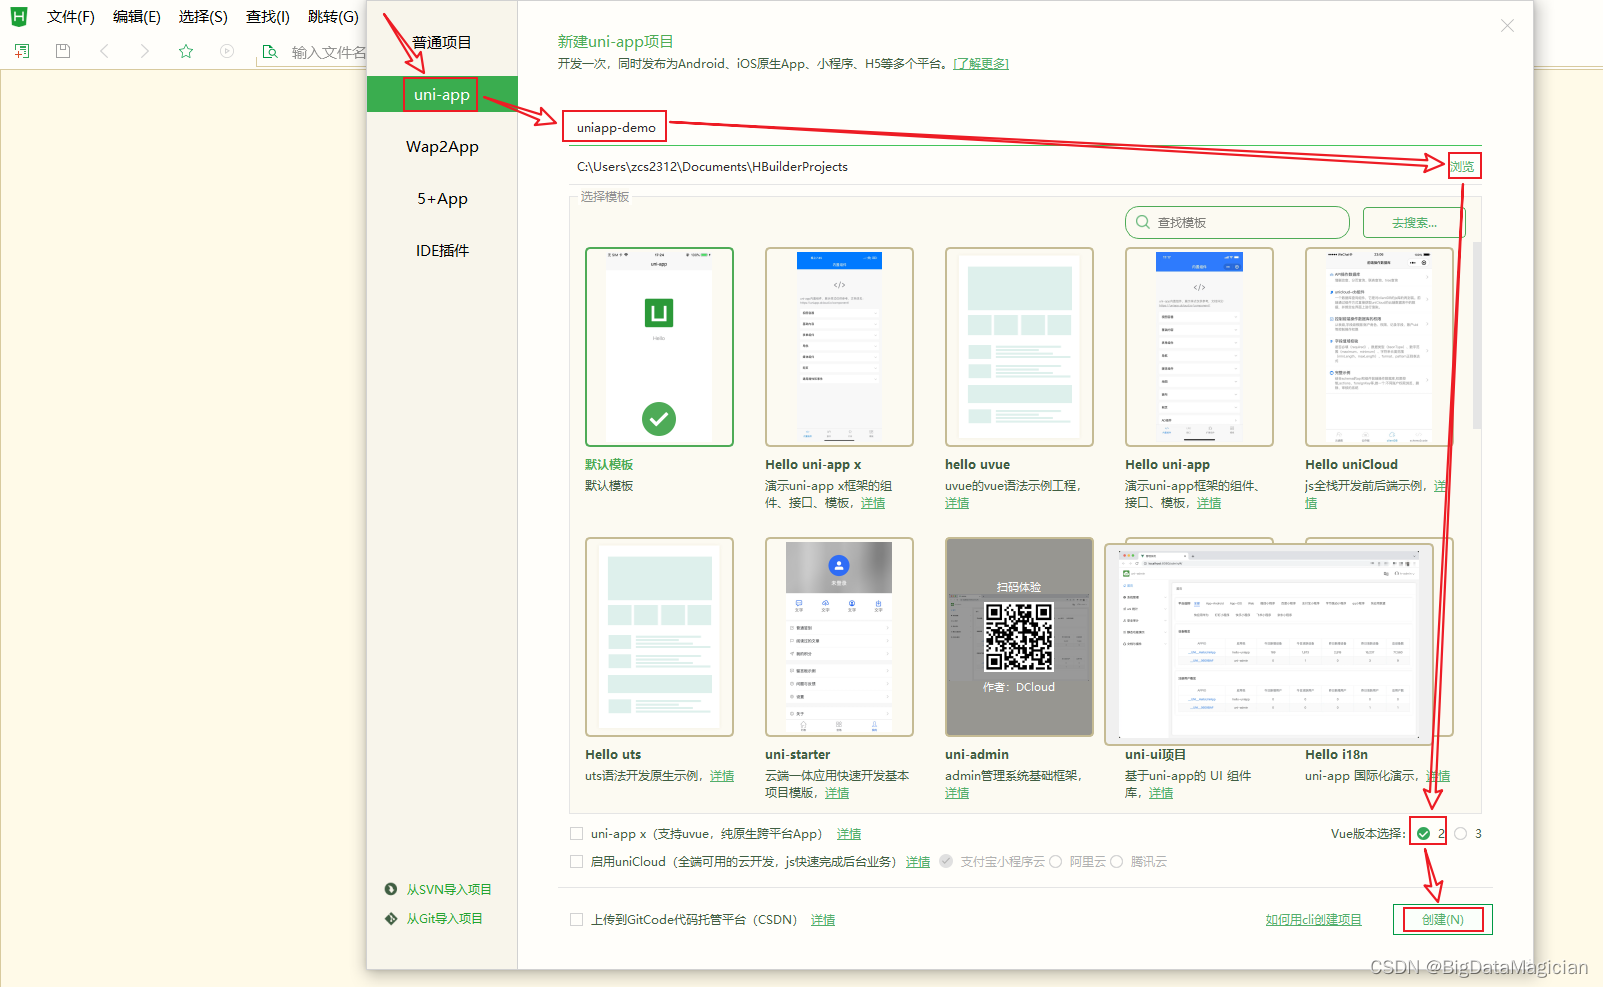Open the 跳转(G) menu
The height and width of the screenshot is (987, 1603).
(x=333, y=17)
